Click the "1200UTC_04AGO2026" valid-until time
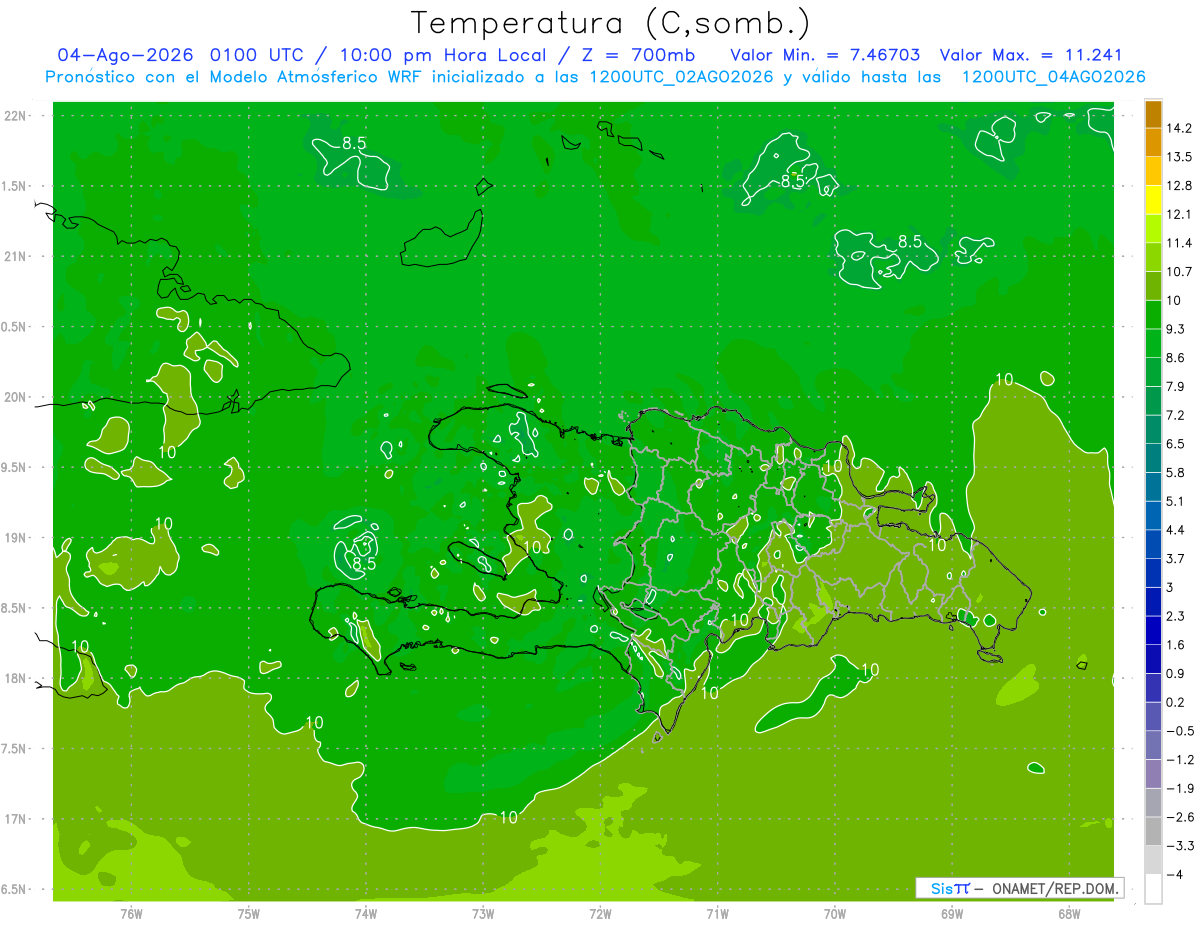This screenshot has width=1200, height=927. pos(1053,77)
